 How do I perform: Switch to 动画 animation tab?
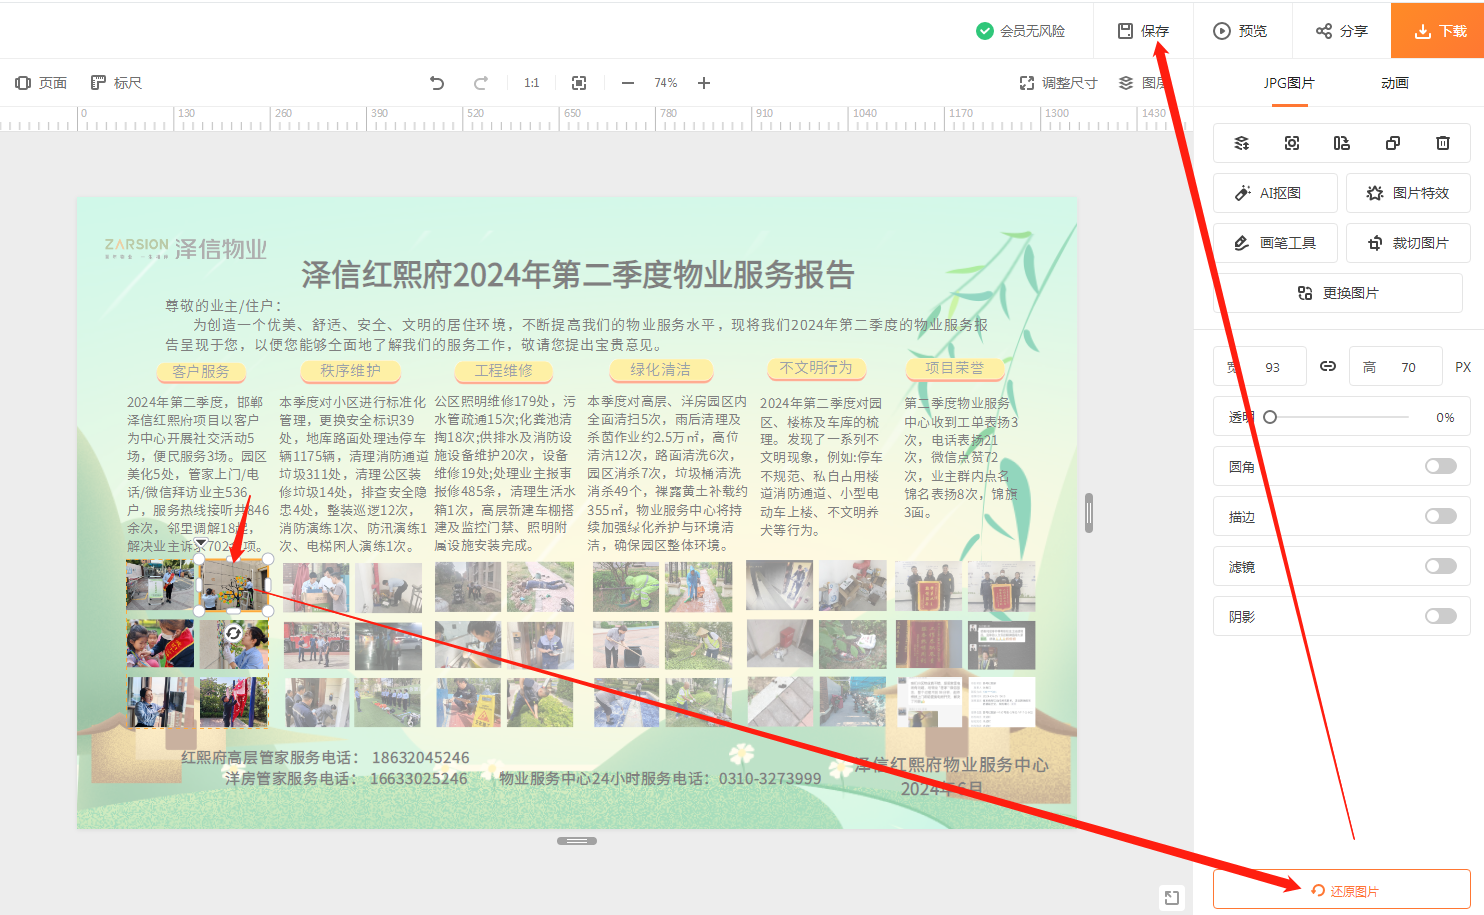1395,83
